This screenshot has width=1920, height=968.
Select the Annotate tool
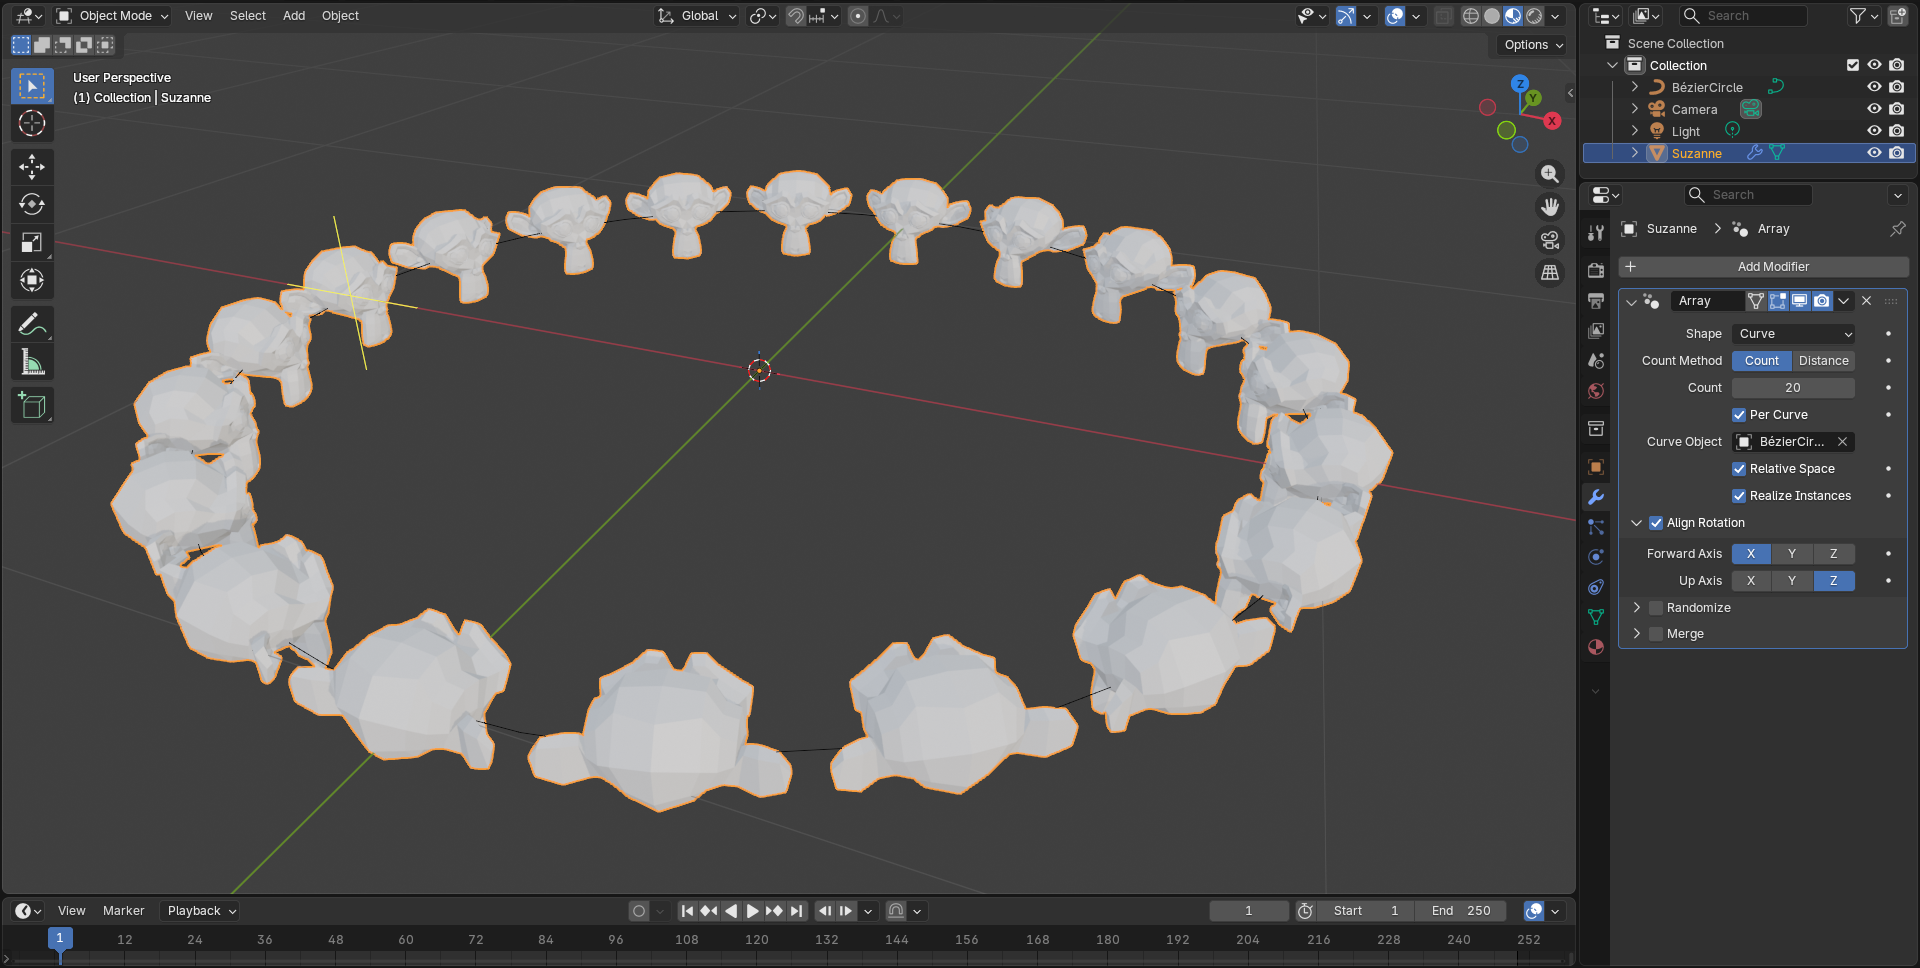[x=32, y=324]
